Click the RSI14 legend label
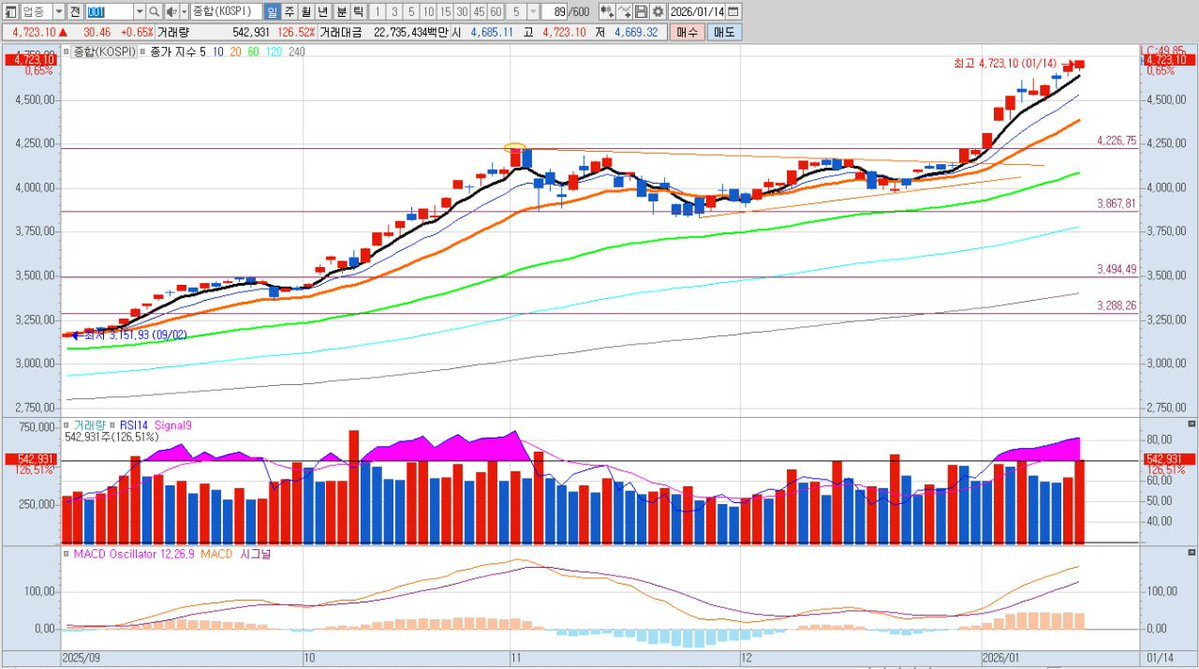This screenshot has height=669, width=1199. click(x=134, y=425)
